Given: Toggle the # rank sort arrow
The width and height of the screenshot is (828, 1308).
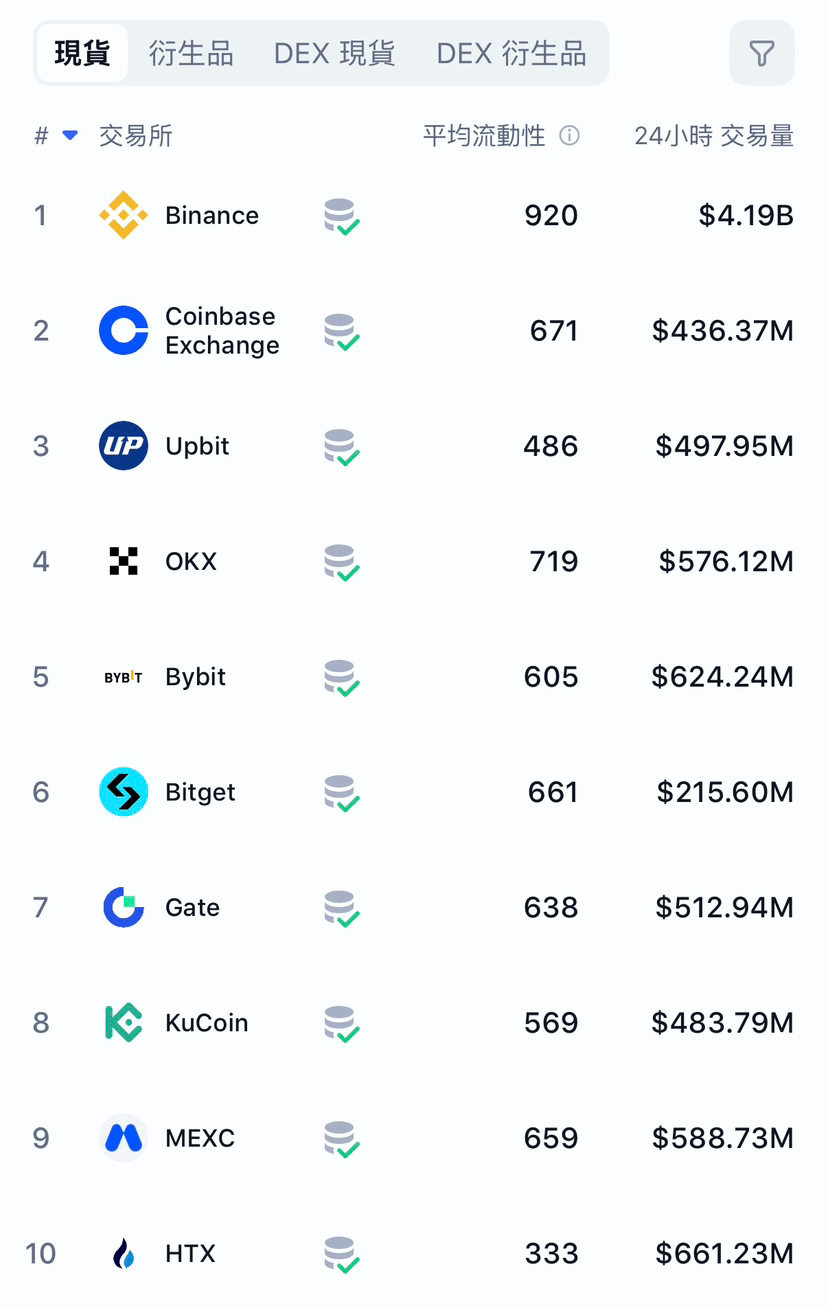Looking at the screenshot, I should coord(70,135).
